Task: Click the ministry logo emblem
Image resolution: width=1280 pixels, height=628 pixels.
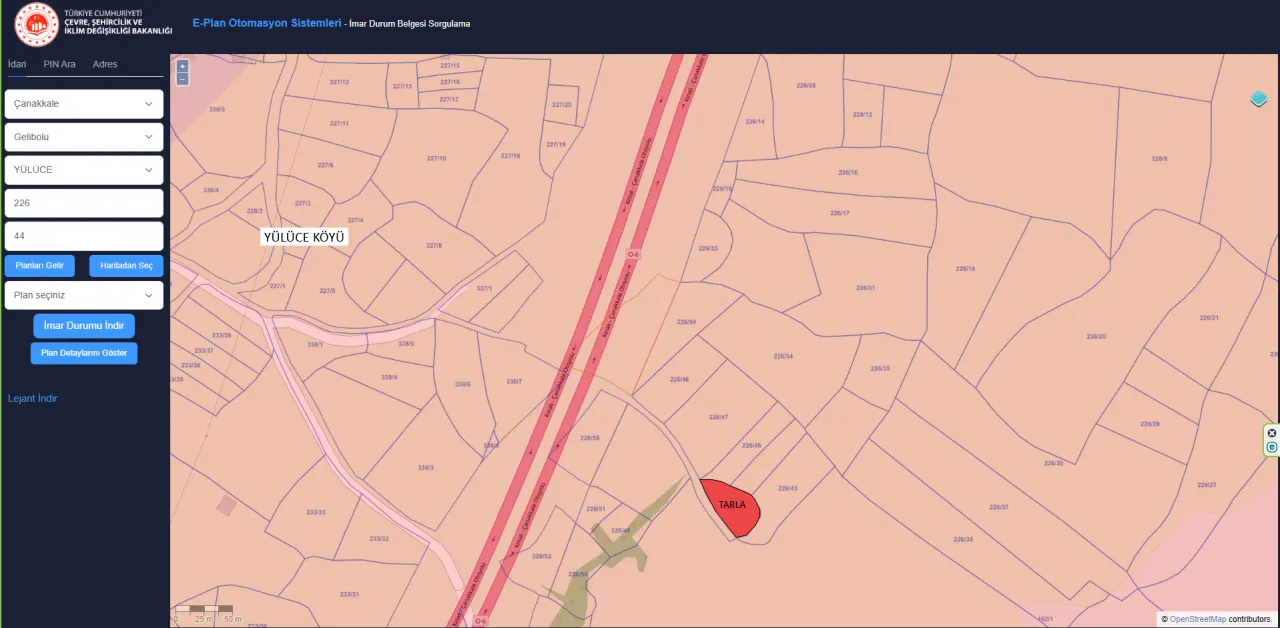Action: point(37,25)
